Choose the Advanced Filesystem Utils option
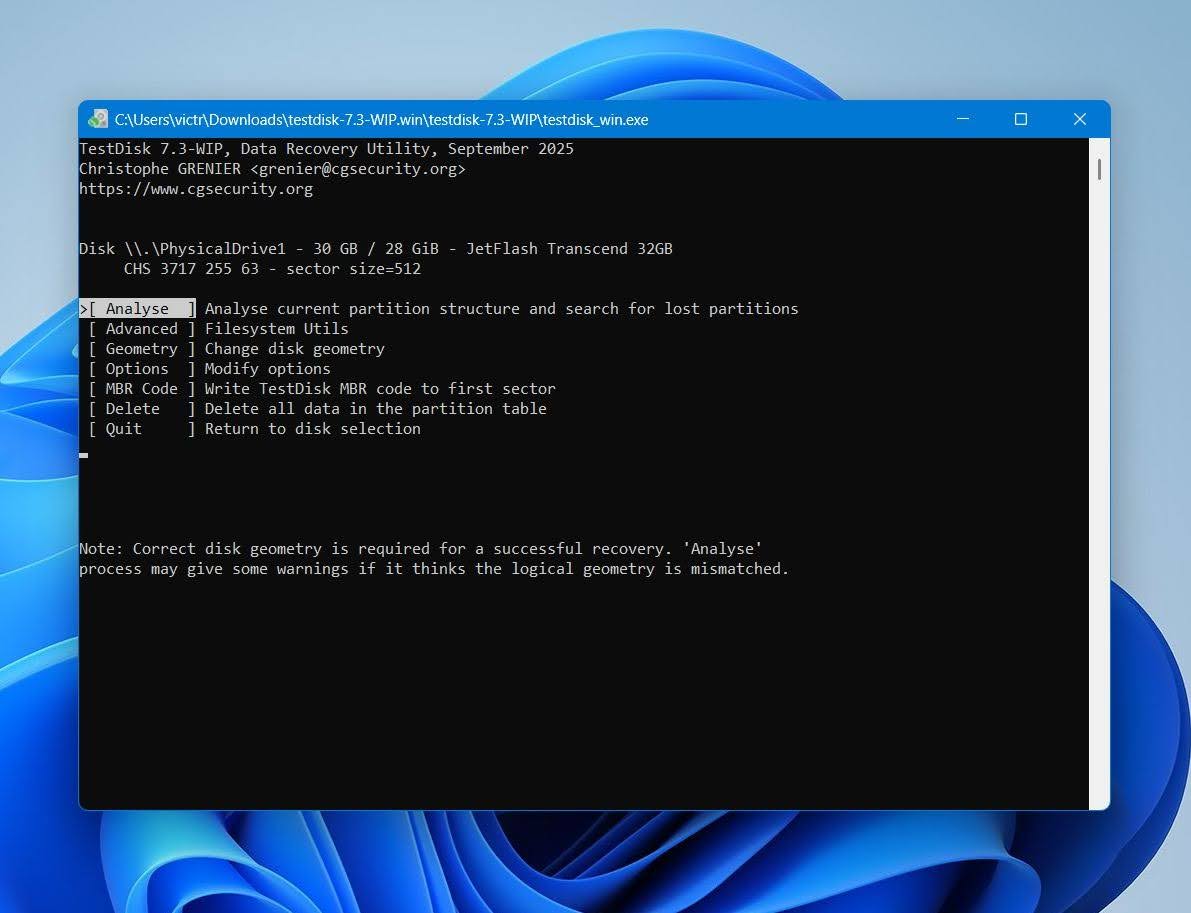Viewport: 1191px width, 913px height. pos(141,329)
